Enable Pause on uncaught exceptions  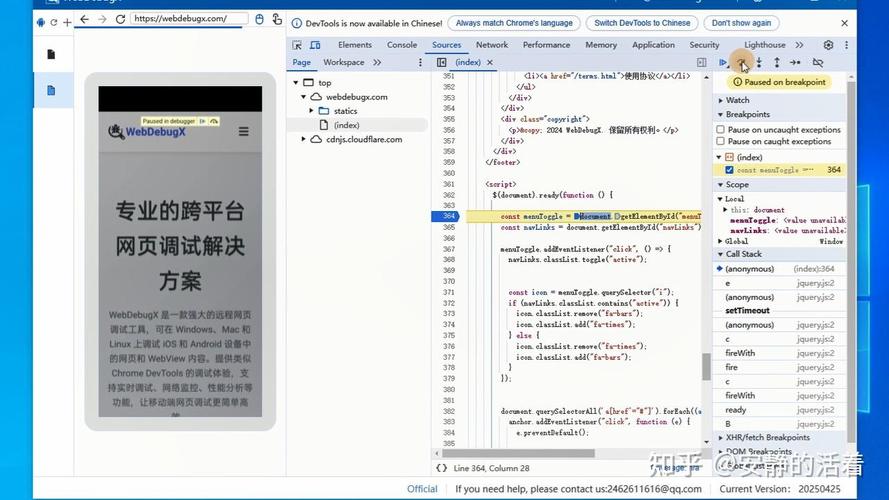point(721,129)
